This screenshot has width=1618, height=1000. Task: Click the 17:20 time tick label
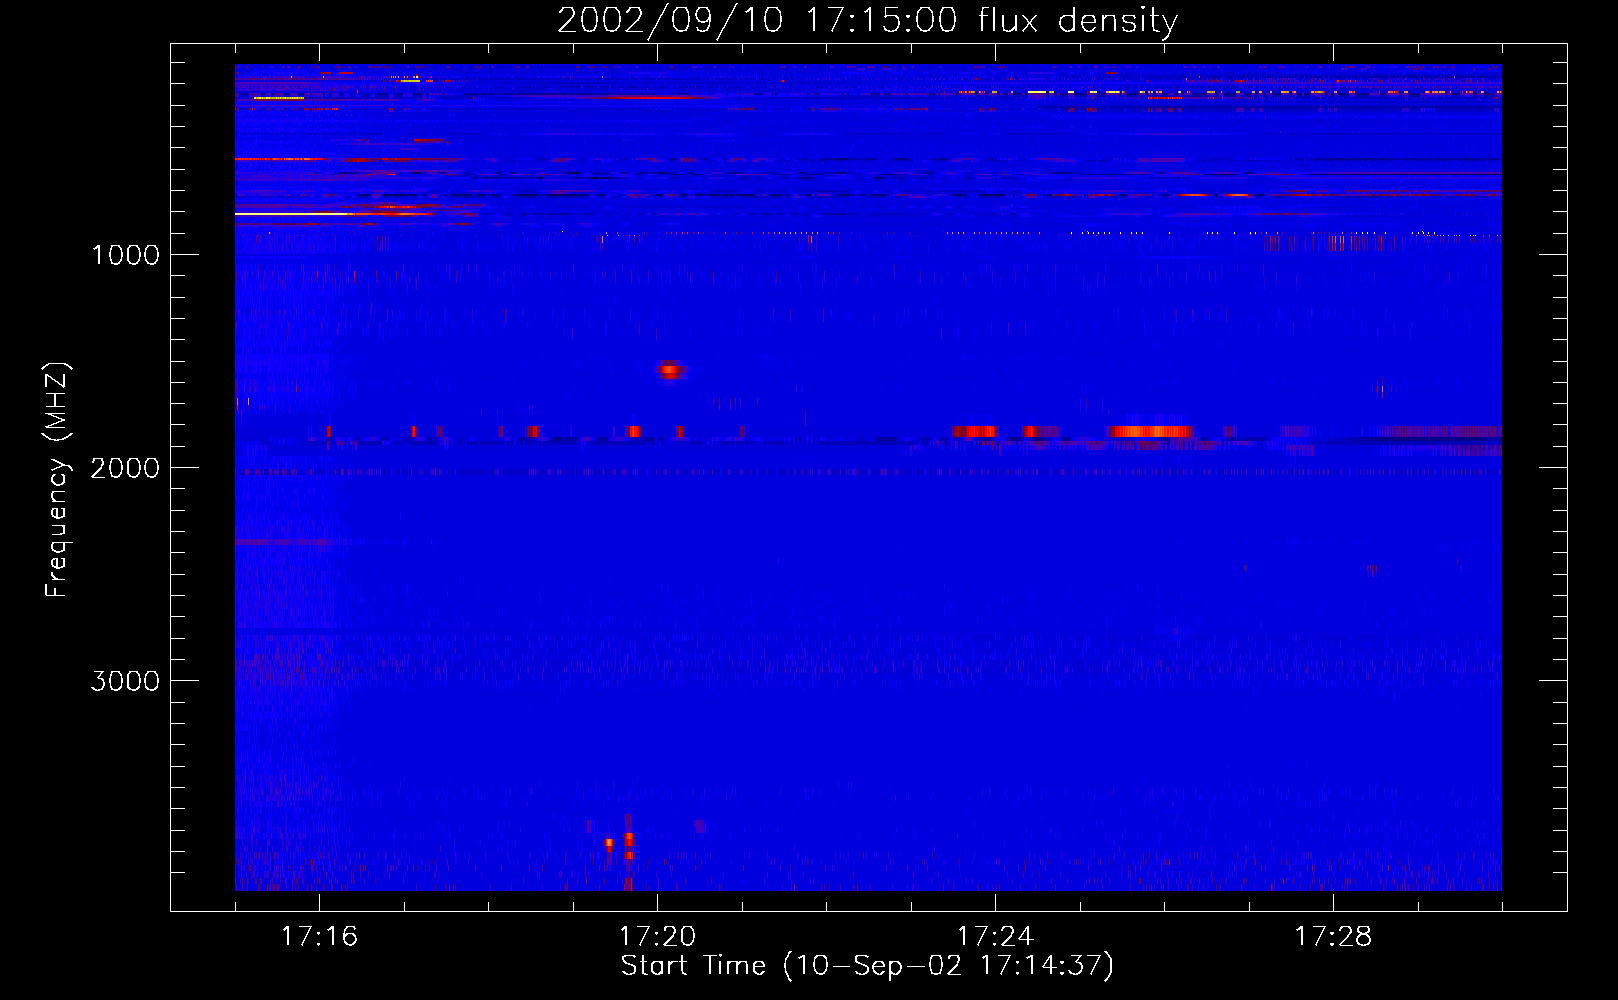point(657,936)
